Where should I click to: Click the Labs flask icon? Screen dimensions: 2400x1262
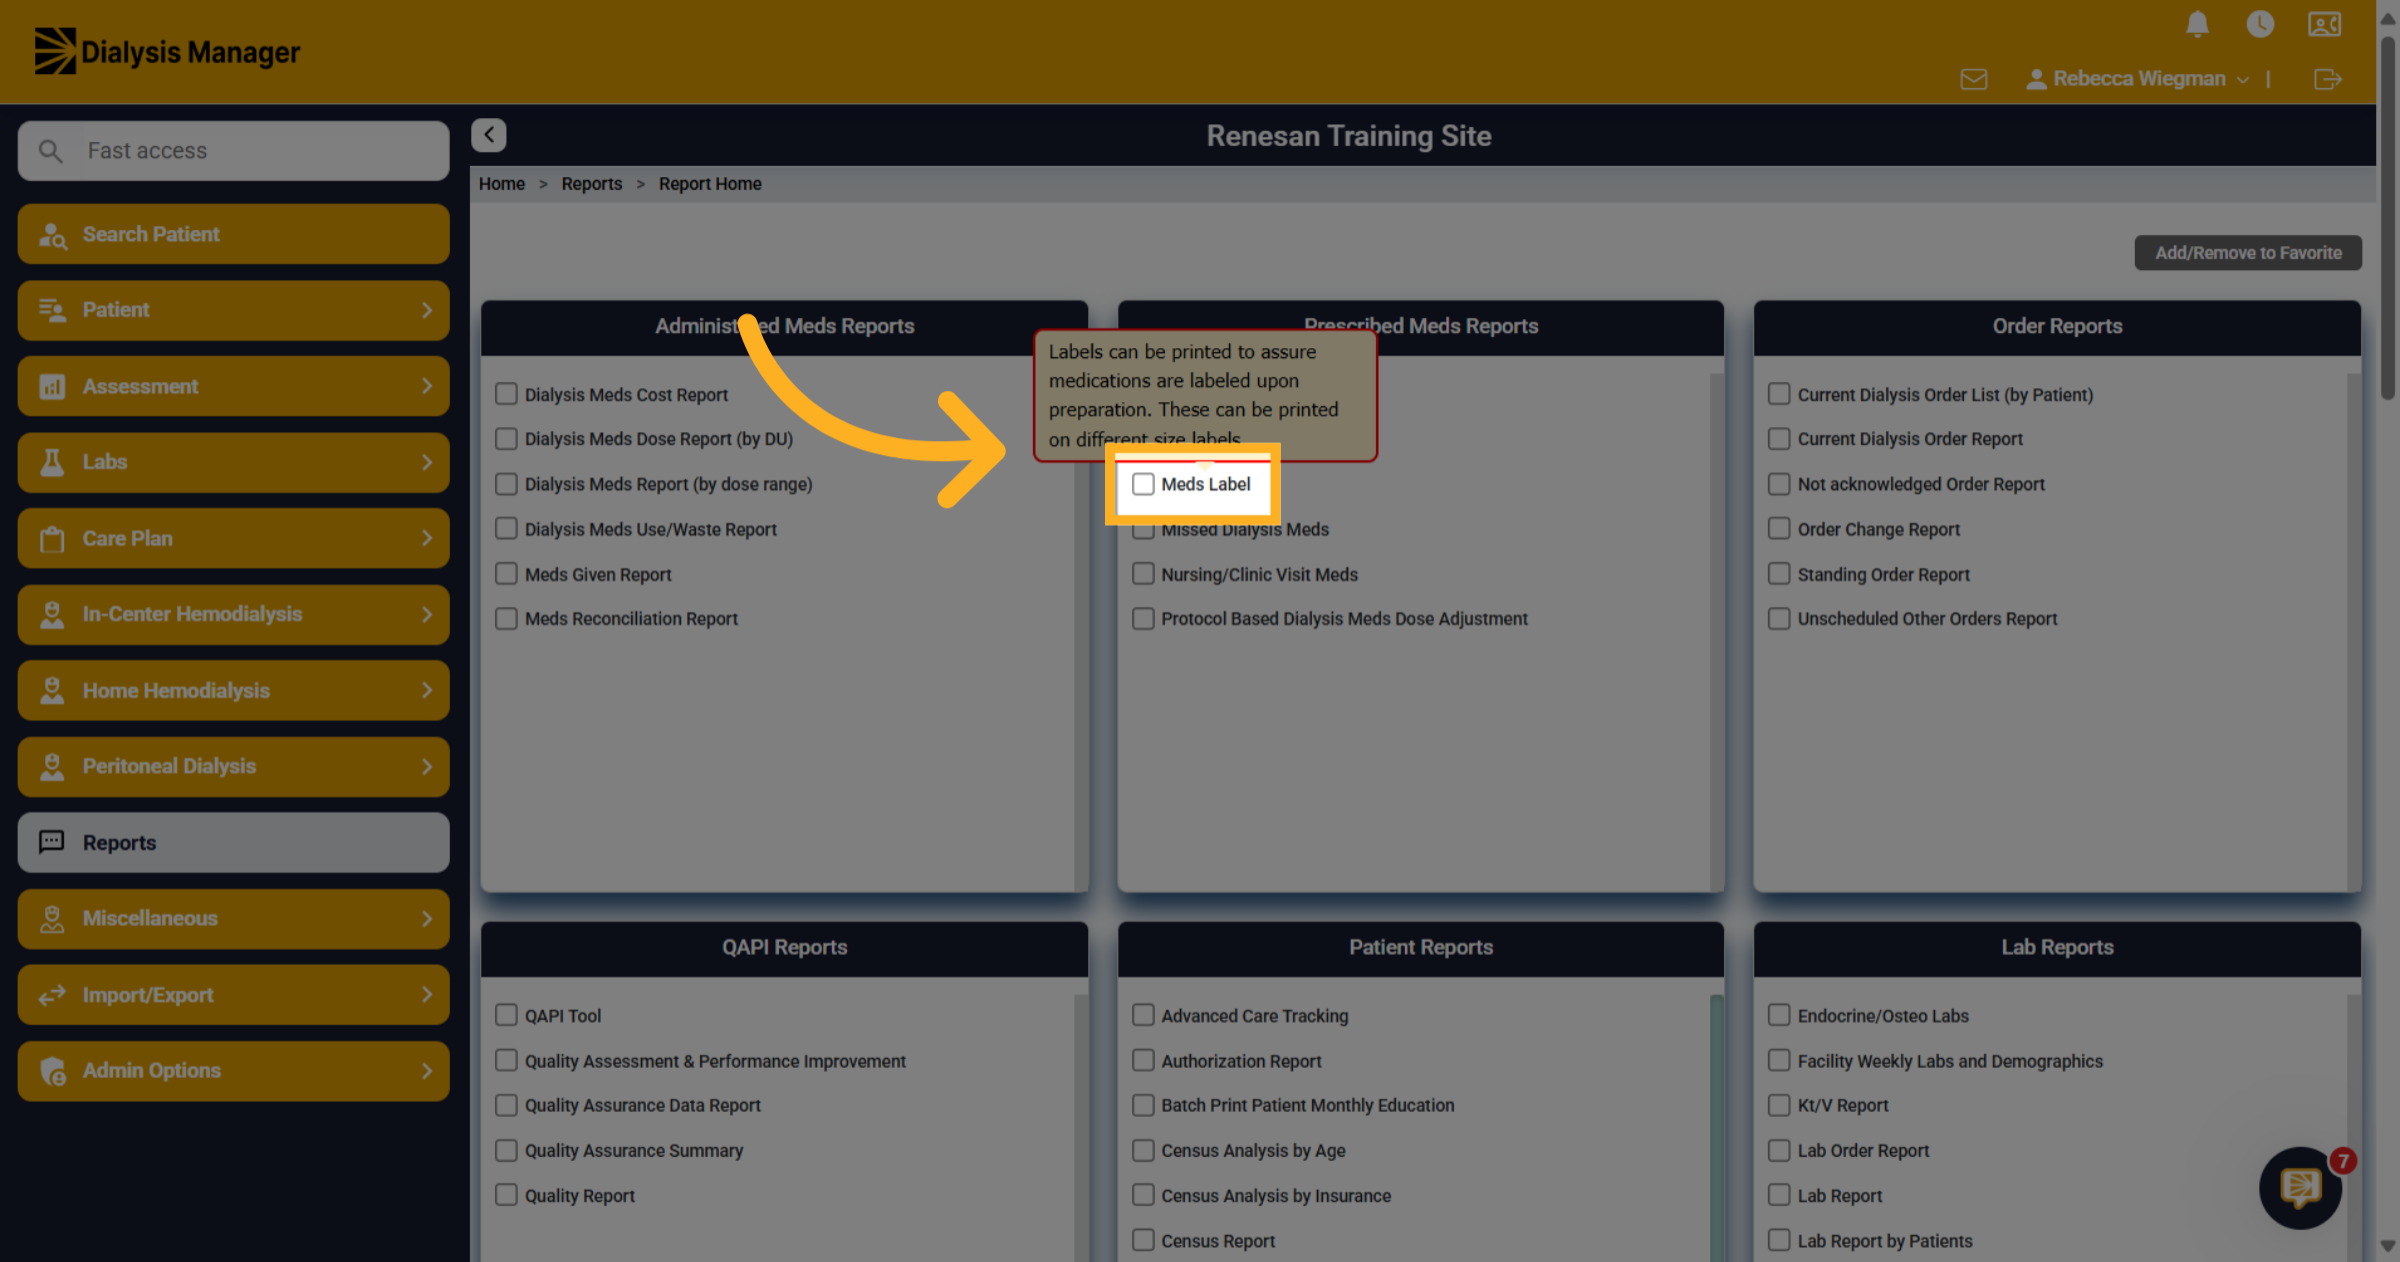click(x=52, y=462)
